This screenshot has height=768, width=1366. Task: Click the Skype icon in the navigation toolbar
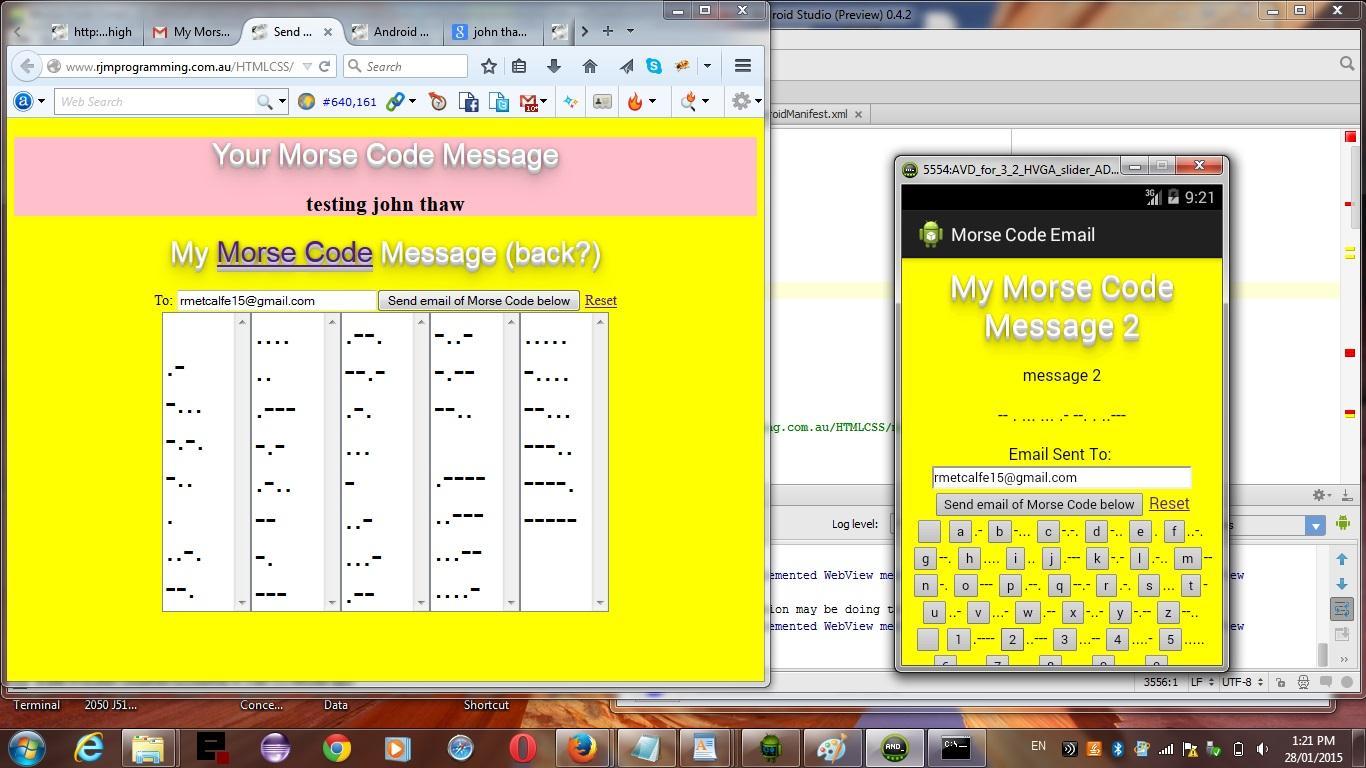tap(654, 65)
